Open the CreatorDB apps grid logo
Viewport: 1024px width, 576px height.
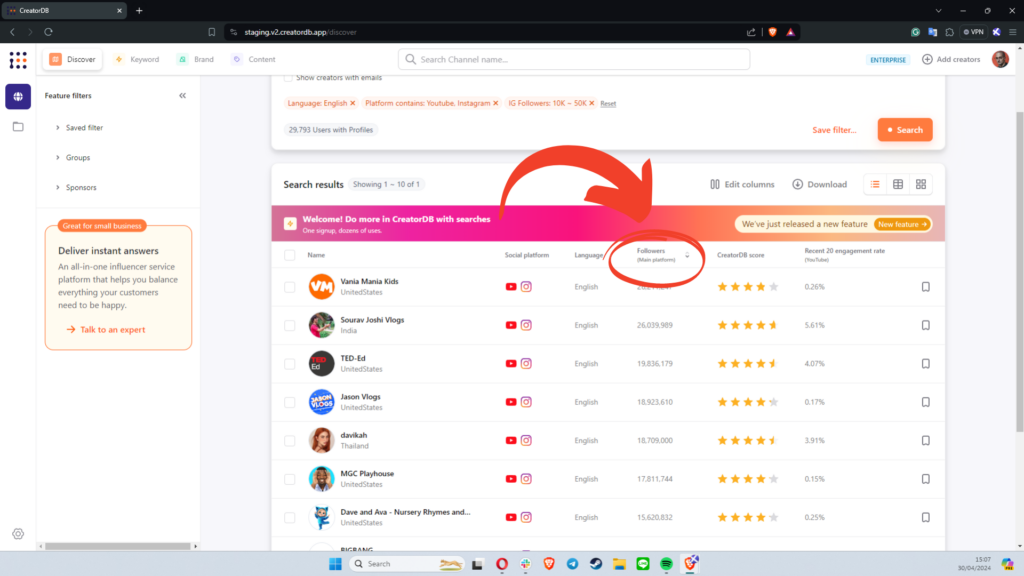point(18,60)
